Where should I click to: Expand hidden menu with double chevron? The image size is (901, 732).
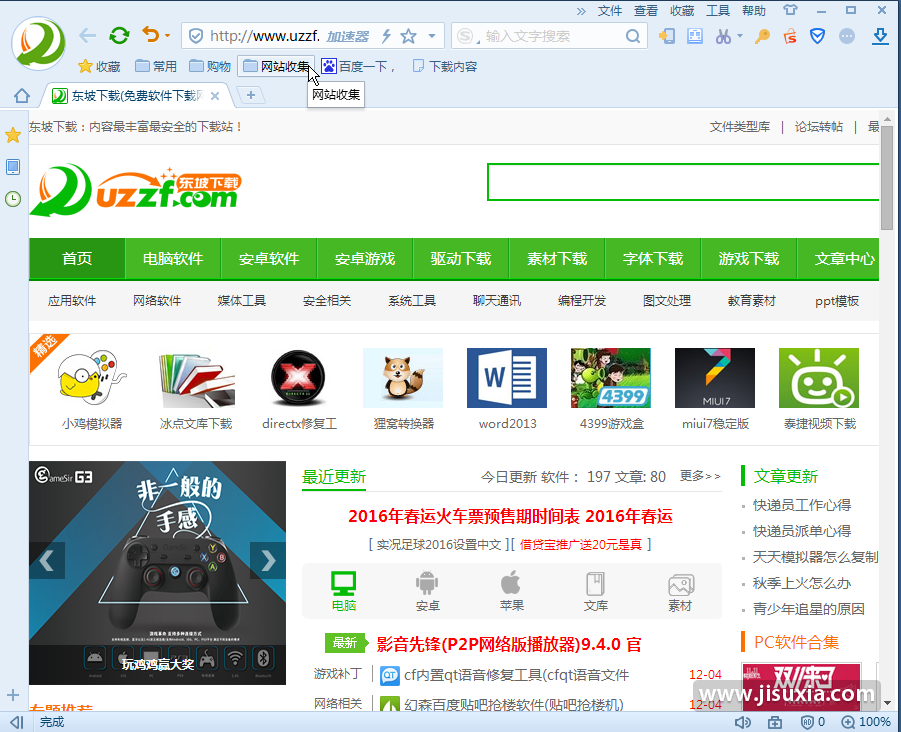point(581,10)
